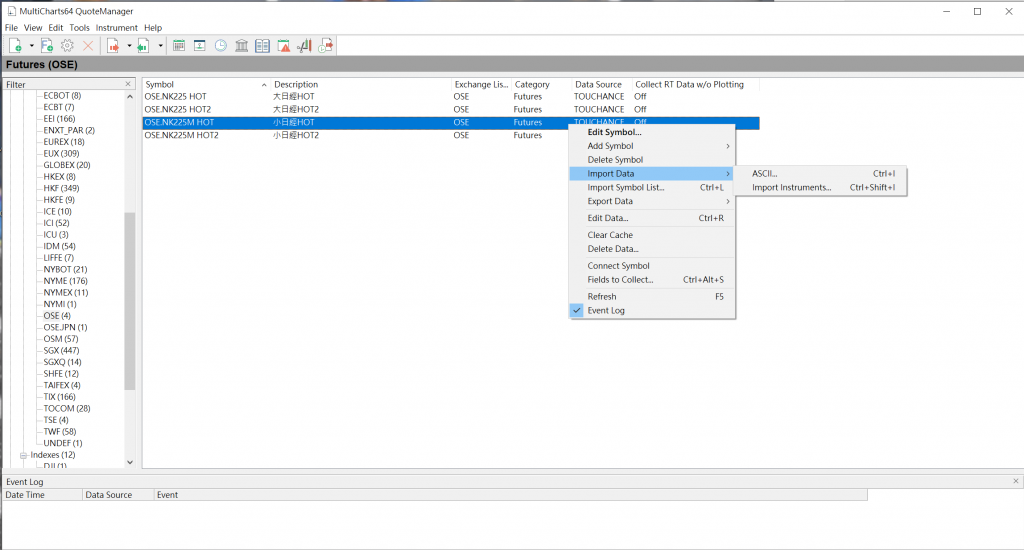Image resolution: width=1024 pixels, height=550 pixels.
Task: Select HKF (349) in the filter tree
Action: click(x=61, y=188)
